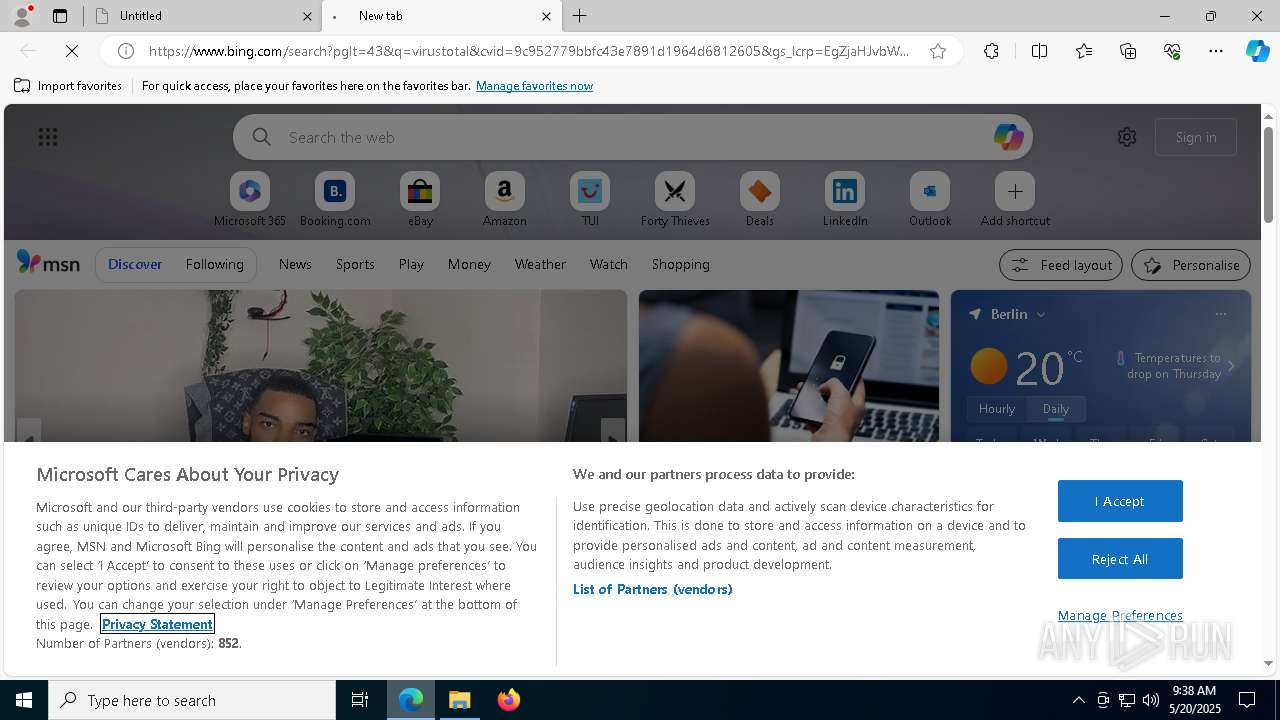Open eBay shortcut
The height and width of the screenshot is (720, 1280).
(x=420, y=199)
